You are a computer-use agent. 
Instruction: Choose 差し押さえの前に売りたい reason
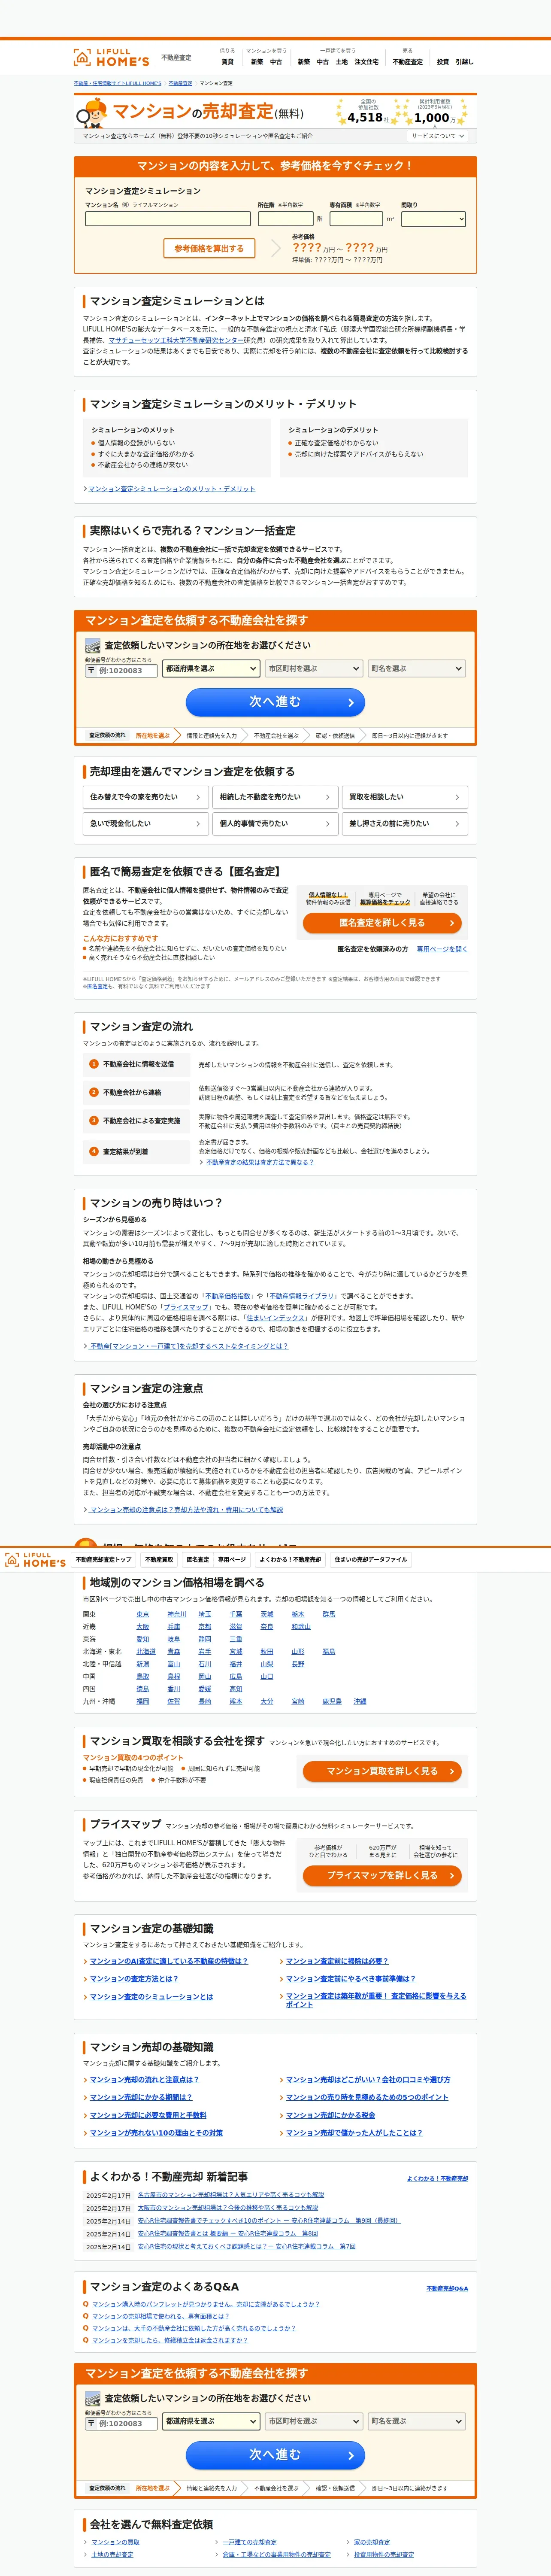[405, 824]
